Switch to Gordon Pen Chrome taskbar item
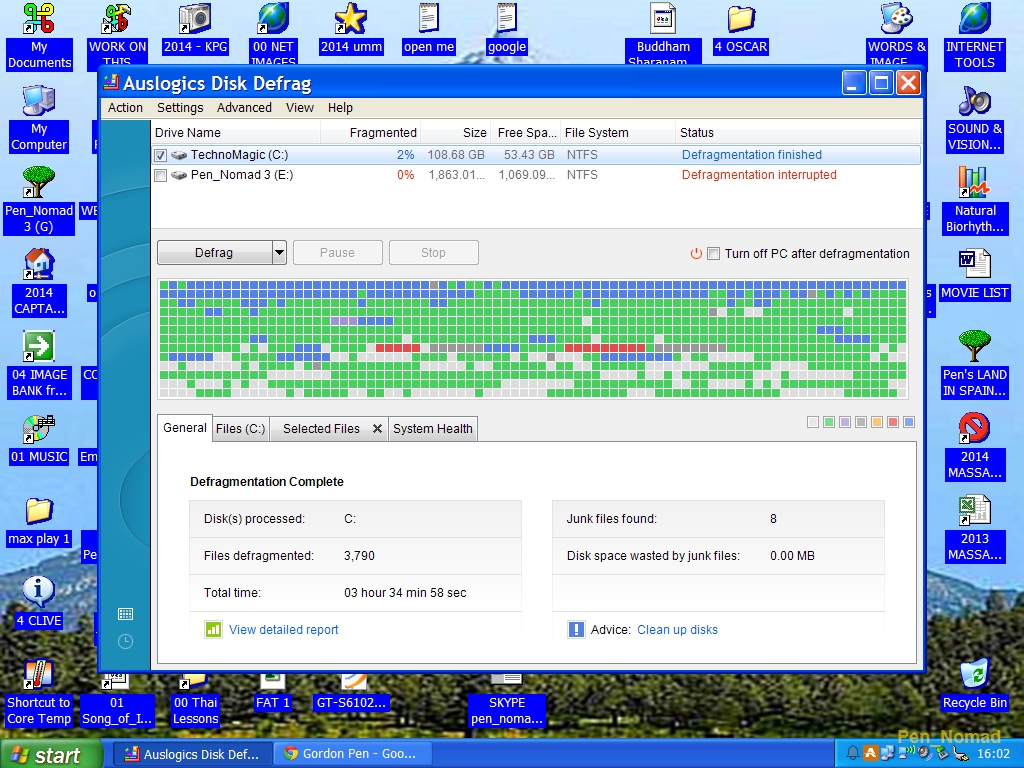Viewport: 1024px width, 768px height. tap(353, 754)
